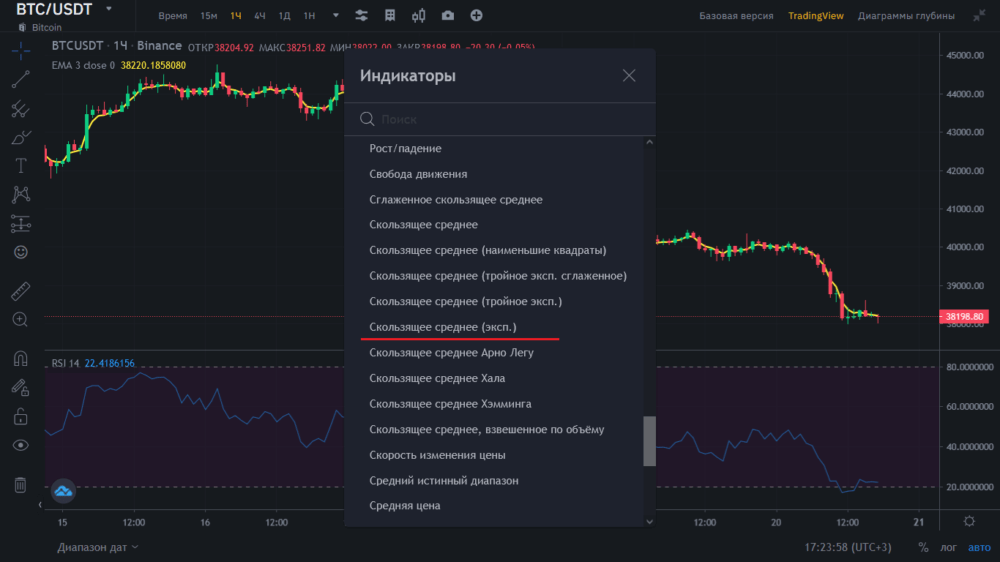The width and height of the screenshot is (1000, 562).
Task: Choose the 4Ч timeframe button
Action: 259,16
